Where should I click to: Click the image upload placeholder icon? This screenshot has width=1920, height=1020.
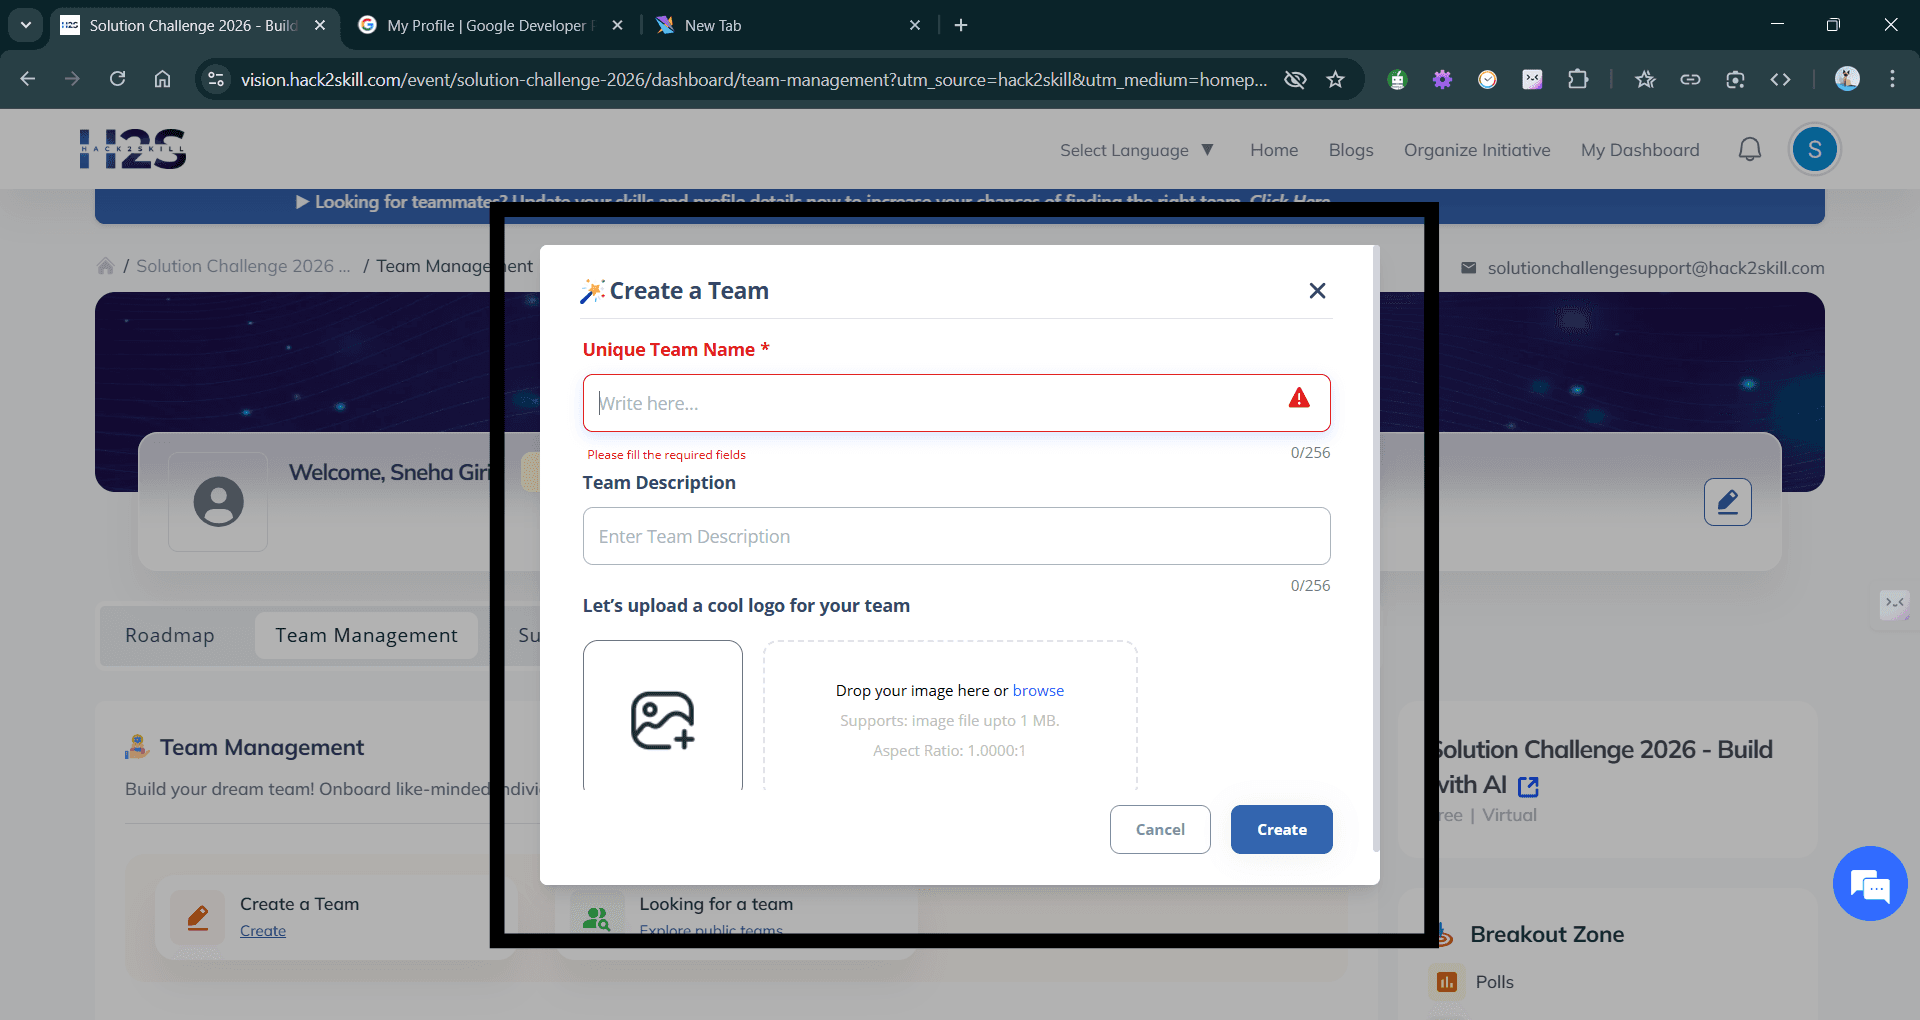tap(662, 722)
